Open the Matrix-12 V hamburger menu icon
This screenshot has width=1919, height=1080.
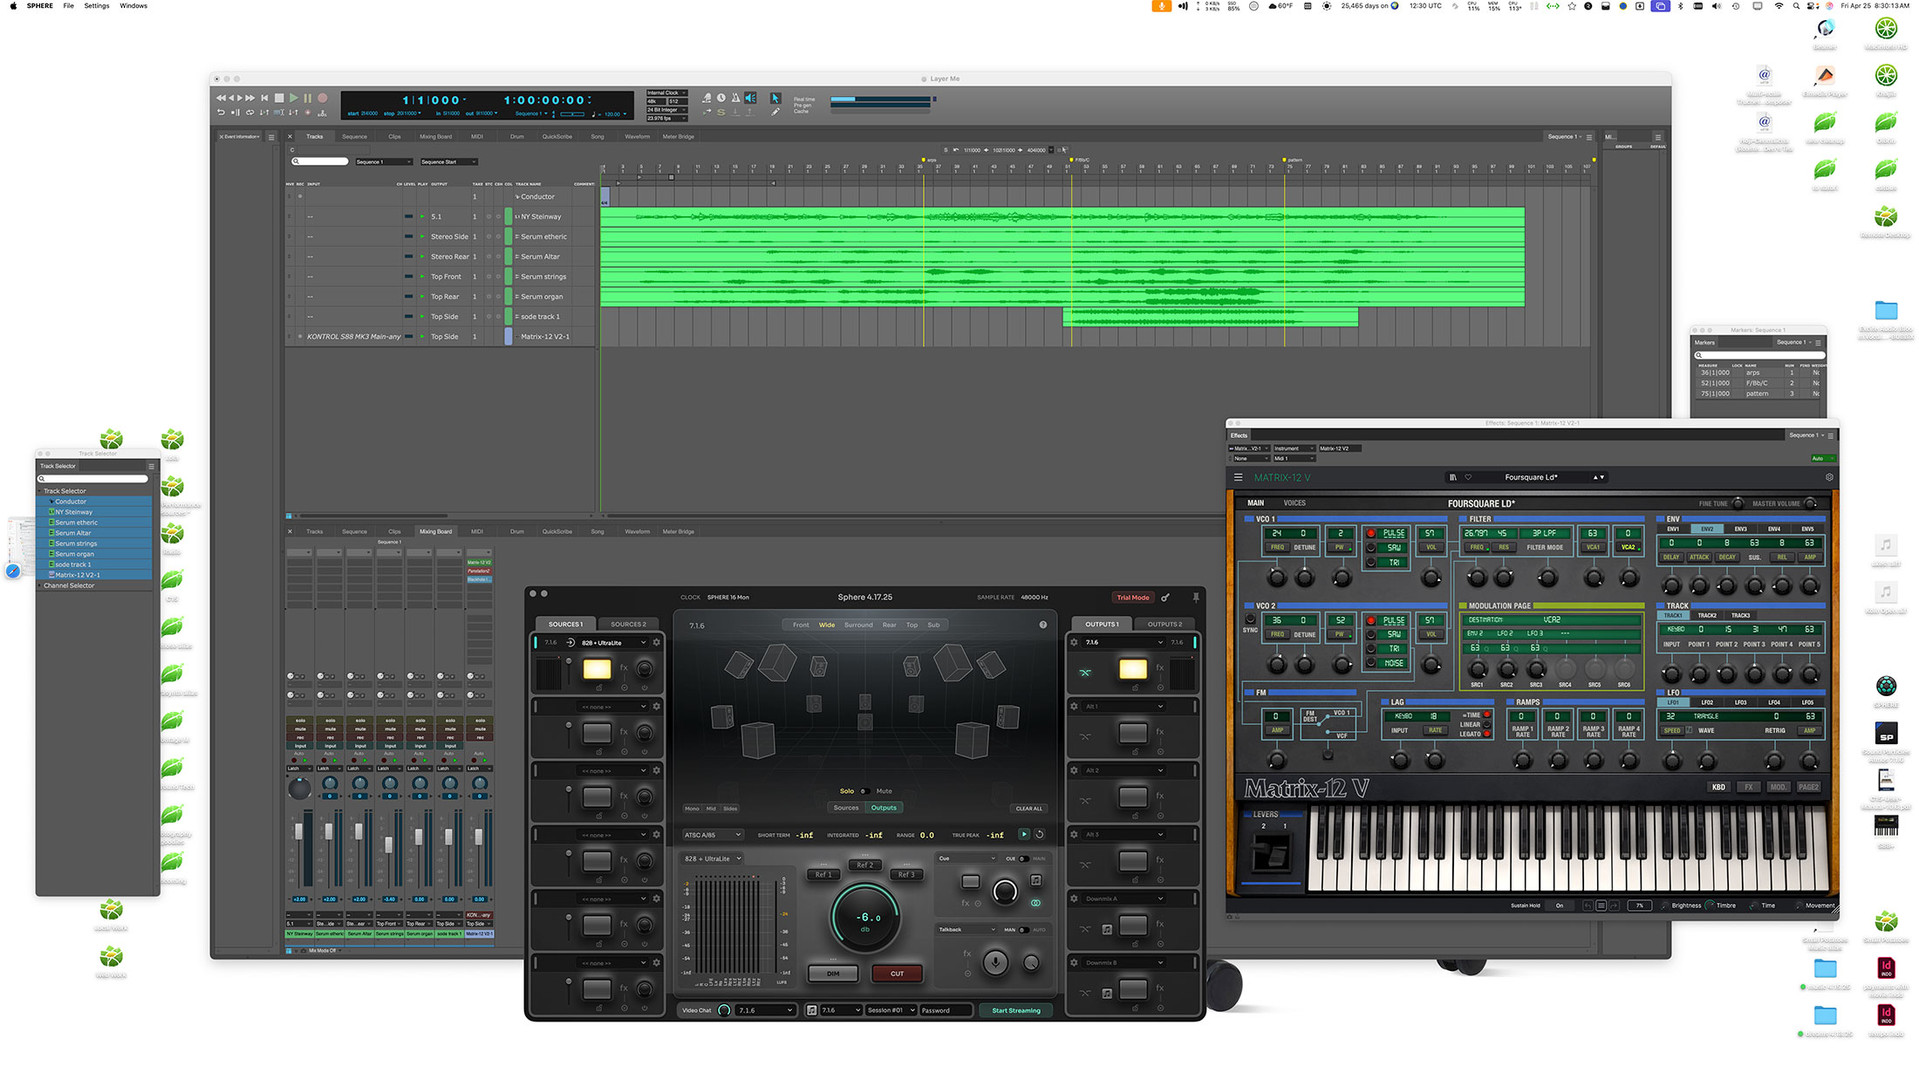click(x=1239, y=477)
